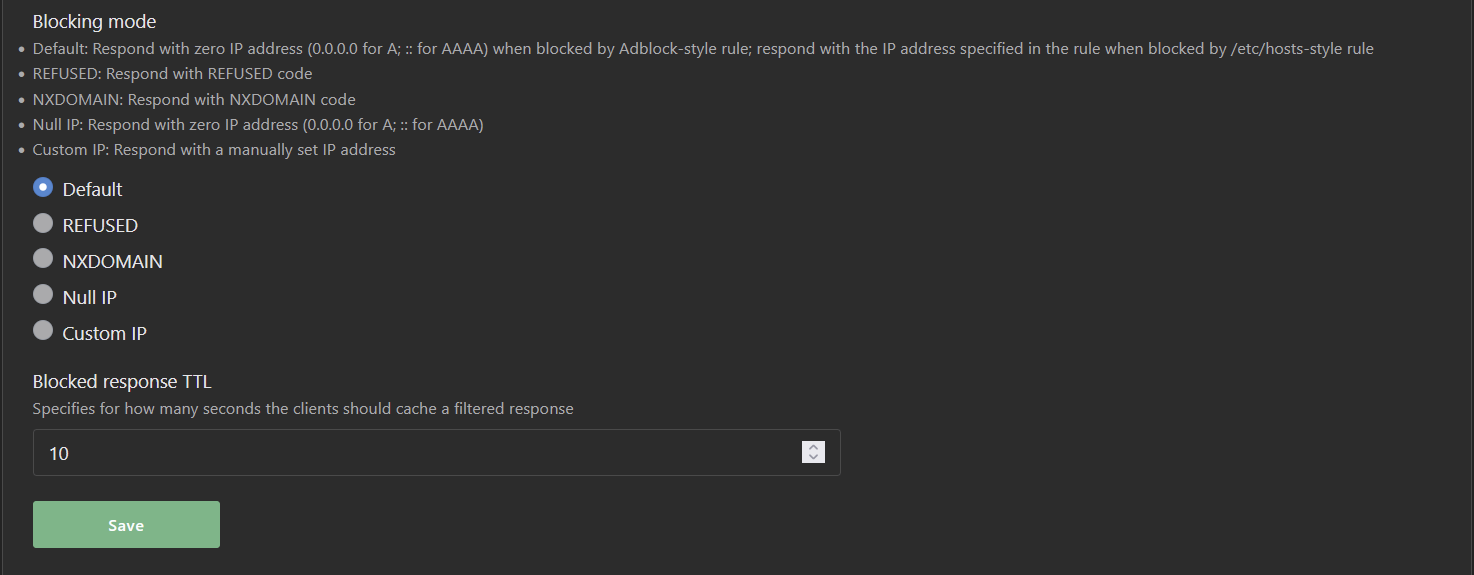Click the 'Default' radio label text
The height and width of the screenshot is (575, 1474).
coord(92,190)
